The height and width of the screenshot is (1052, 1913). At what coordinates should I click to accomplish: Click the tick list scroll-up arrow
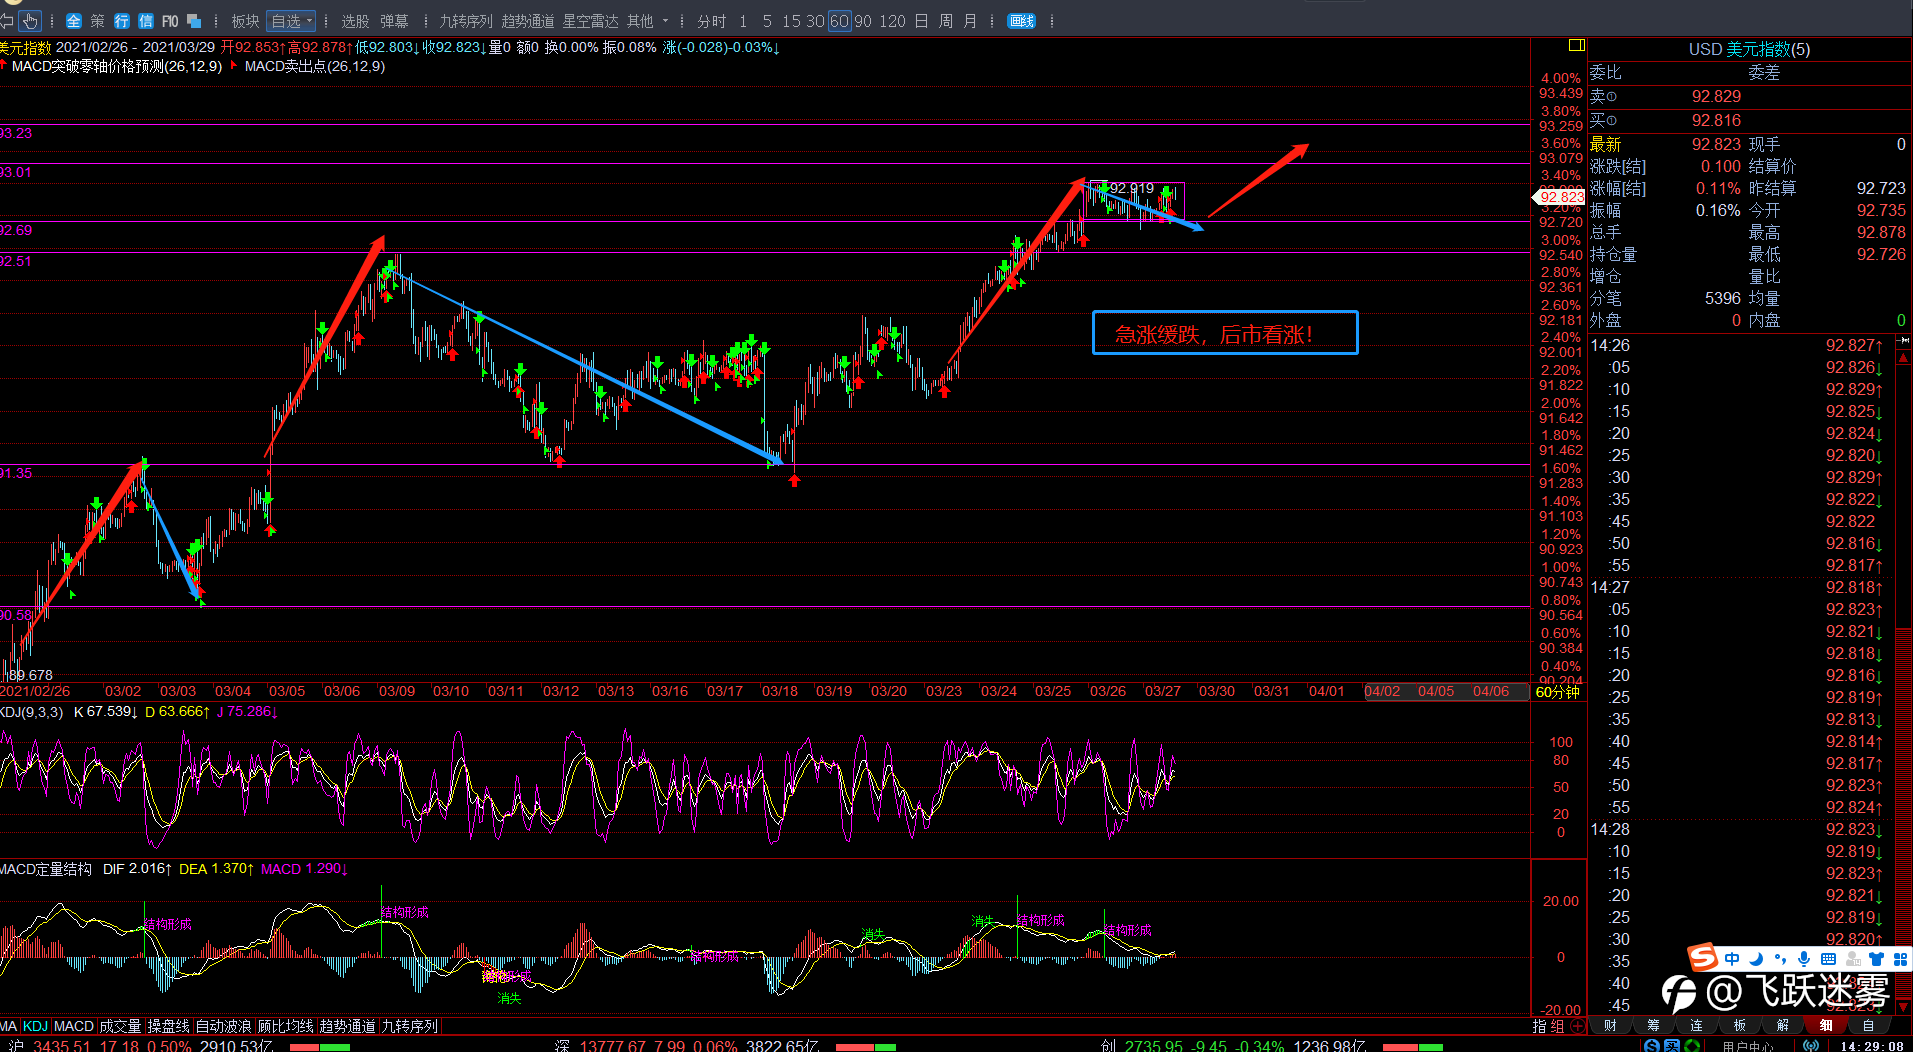pos(1904,356)
